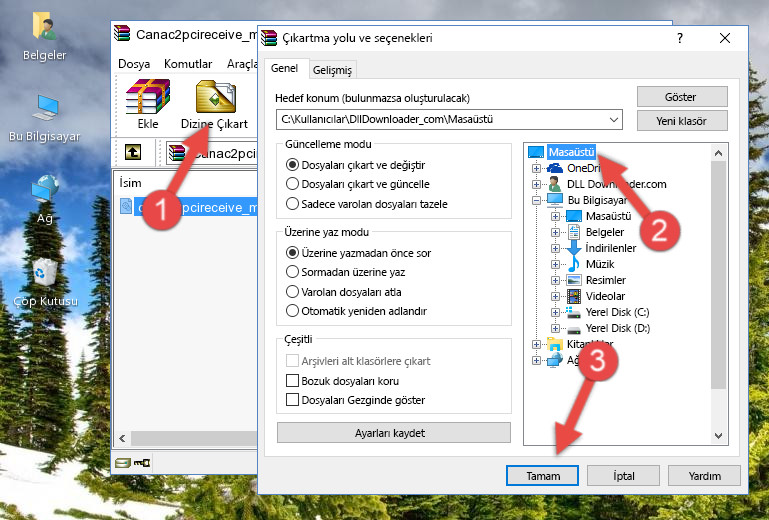Click folder tree scrollbar up arrow

click(718, 154)
